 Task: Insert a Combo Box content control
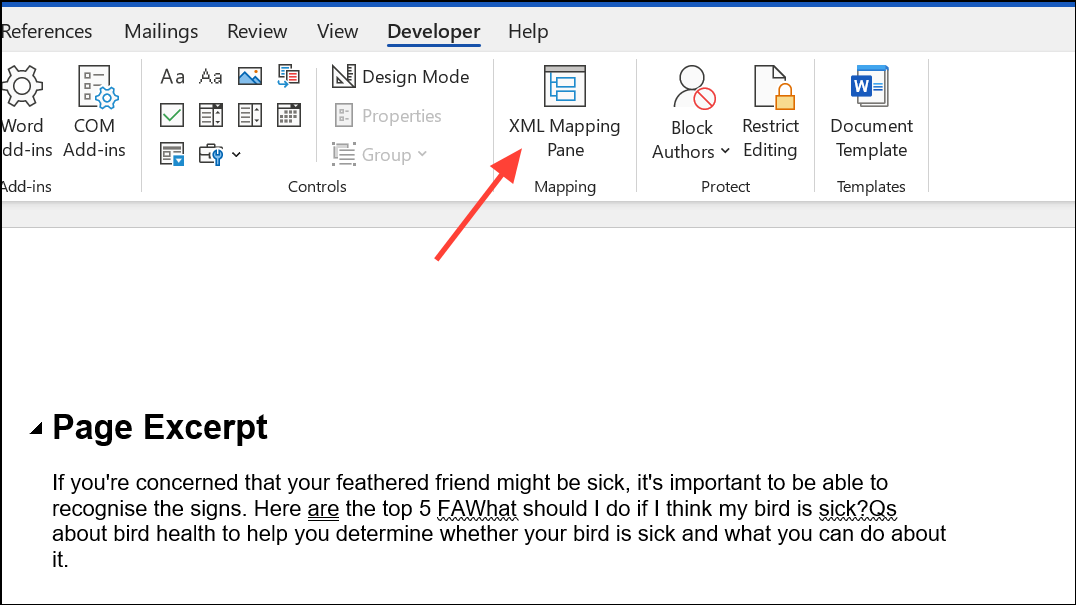click(x=211, y=115)
